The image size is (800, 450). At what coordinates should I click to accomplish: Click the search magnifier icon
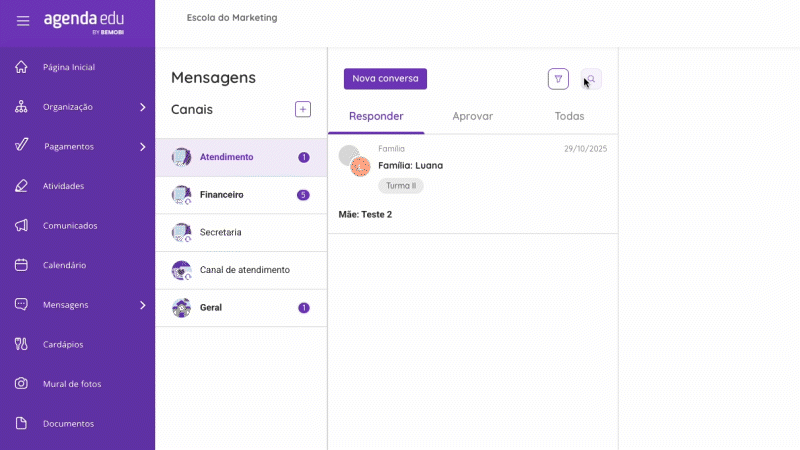[591, 79]
